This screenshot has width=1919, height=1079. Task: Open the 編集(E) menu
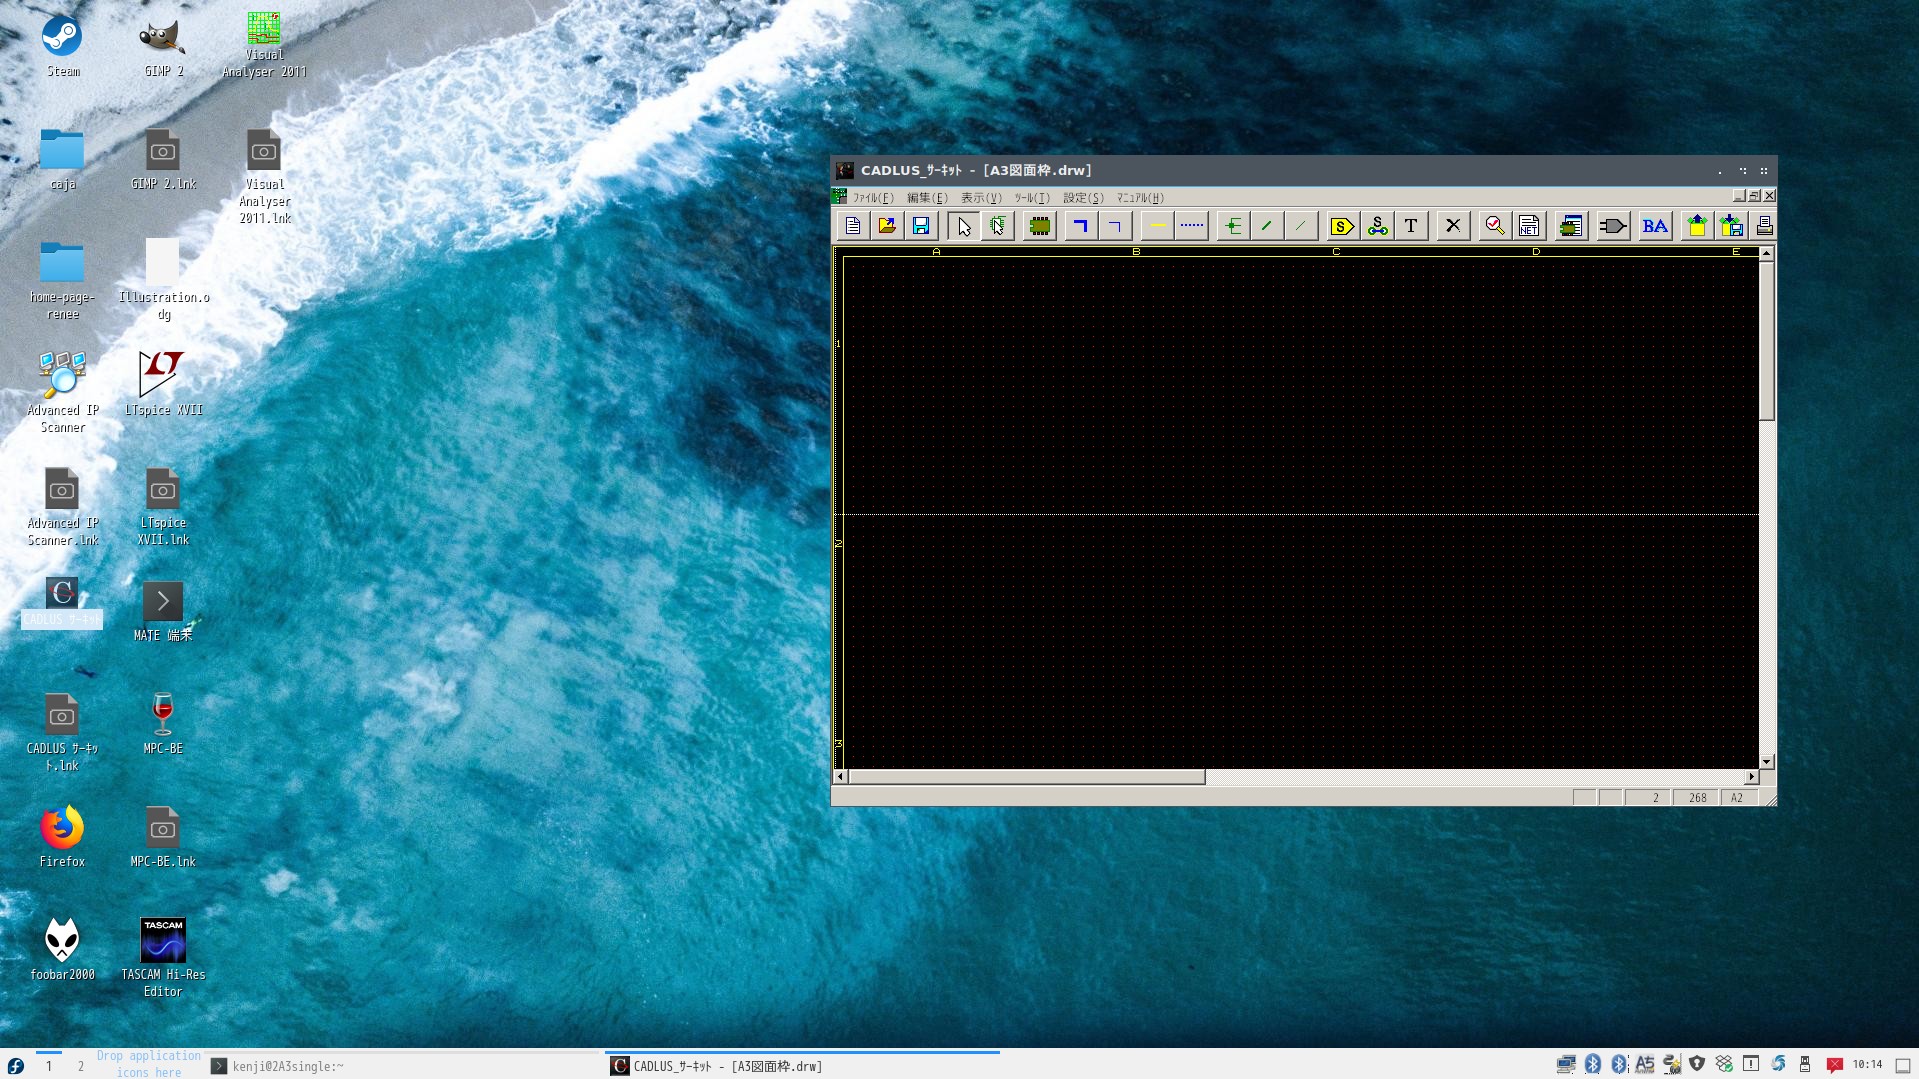click(926, 198)
